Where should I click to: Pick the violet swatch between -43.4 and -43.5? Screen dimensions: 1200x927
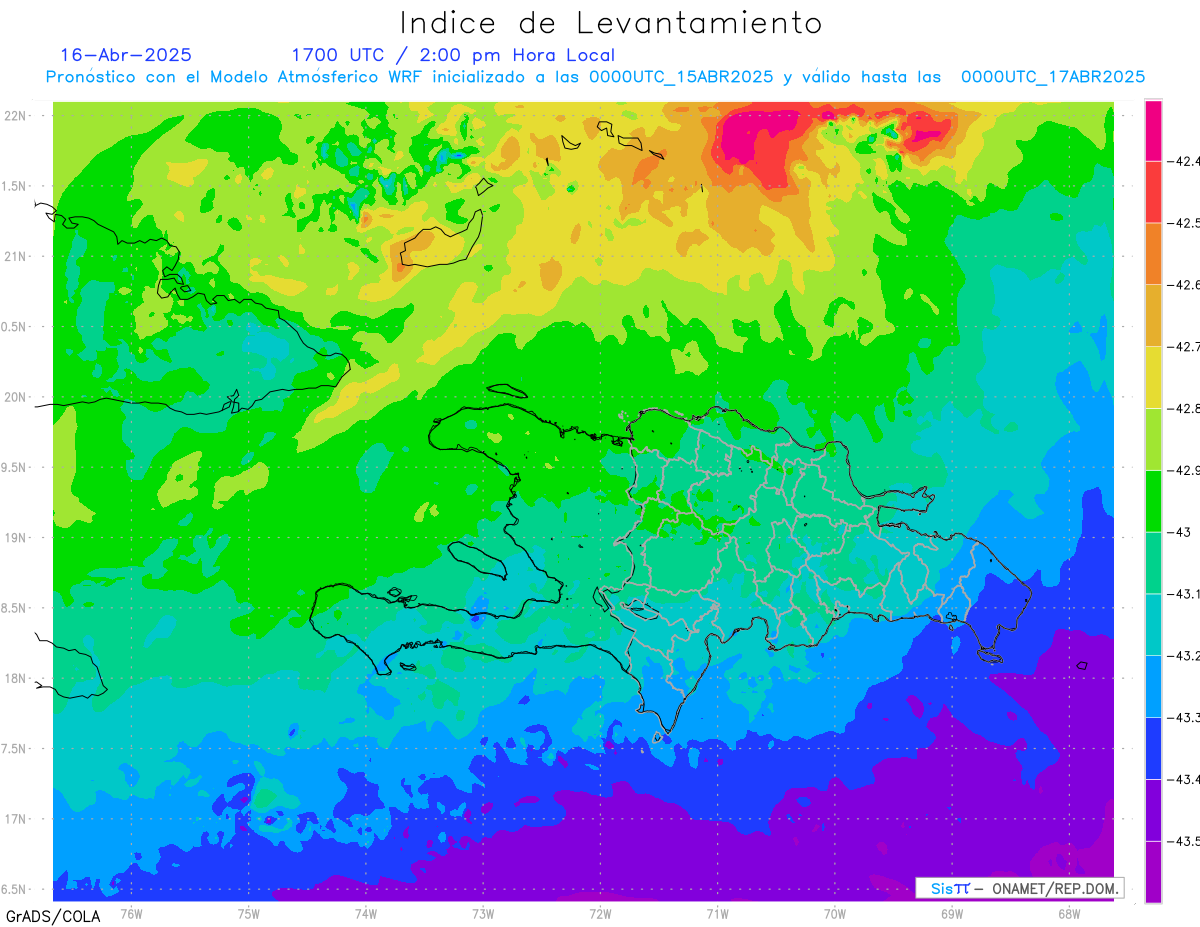(1153, 811)
